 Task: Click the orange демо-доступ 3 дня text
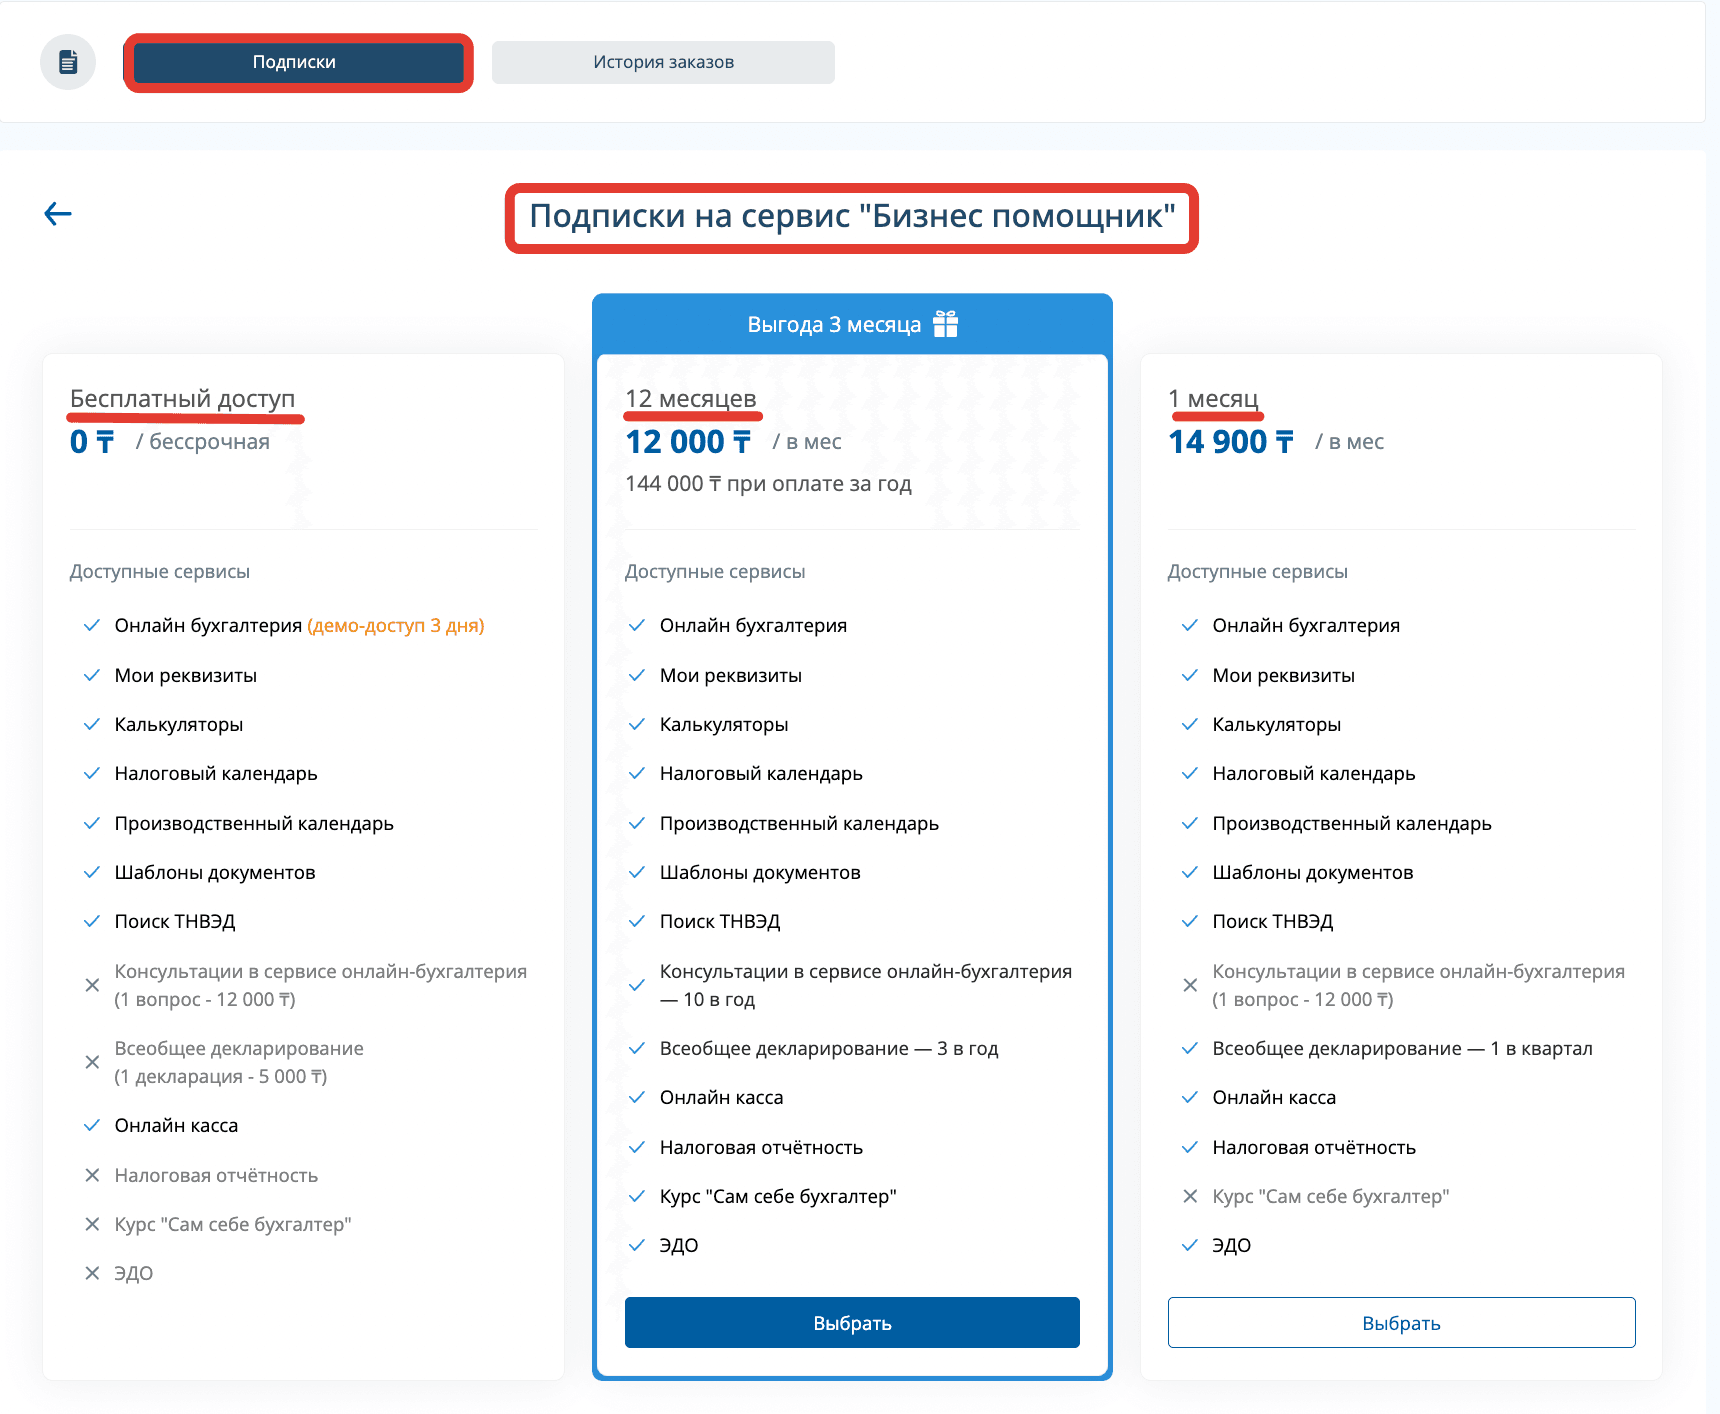pyautogui.click(x=396, y=626)
